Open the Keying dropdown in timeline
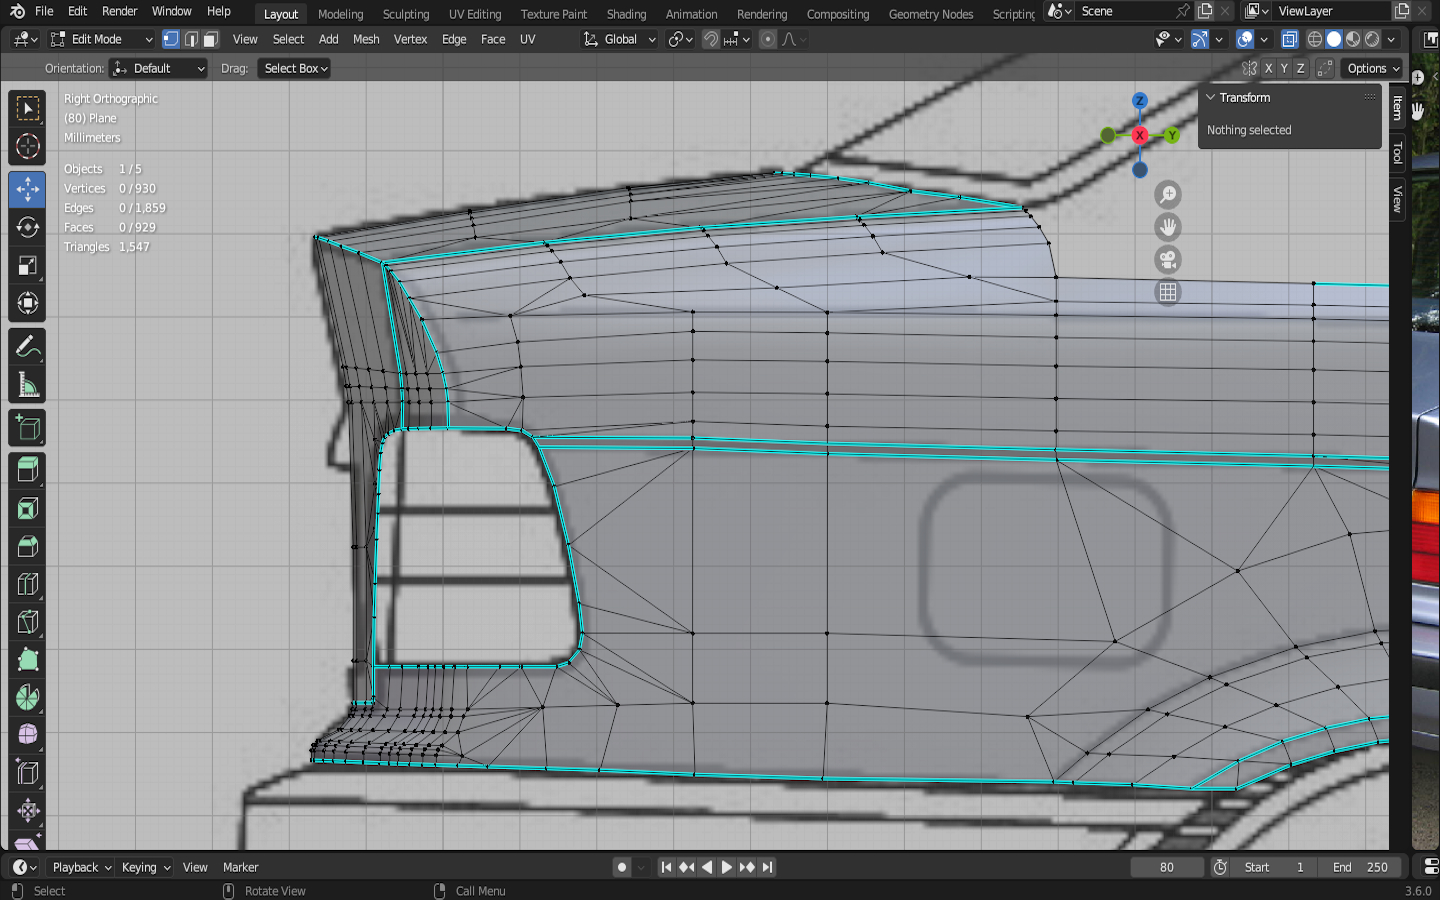The width and height of the screenshot is (1440, 900). [146, 867]
